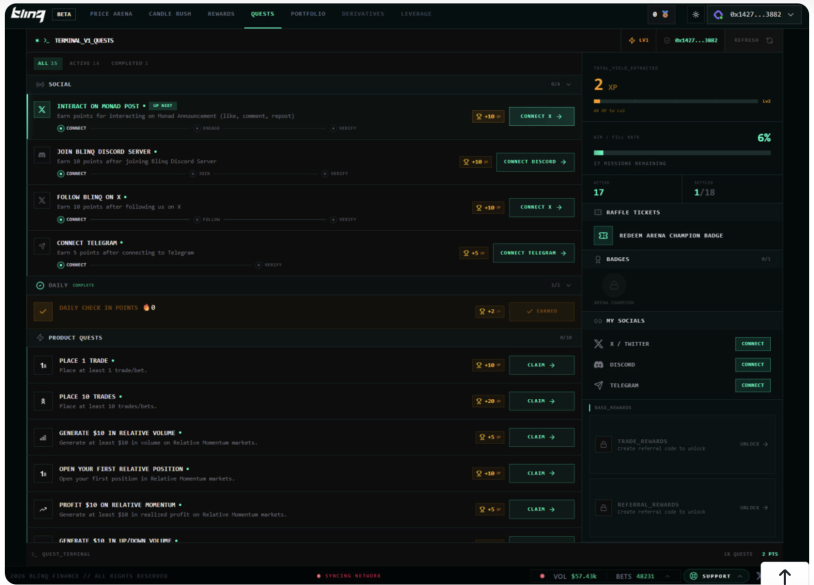
Task: Click the raffle ticket icon beside Redeem badge
Action: (603, 235)
